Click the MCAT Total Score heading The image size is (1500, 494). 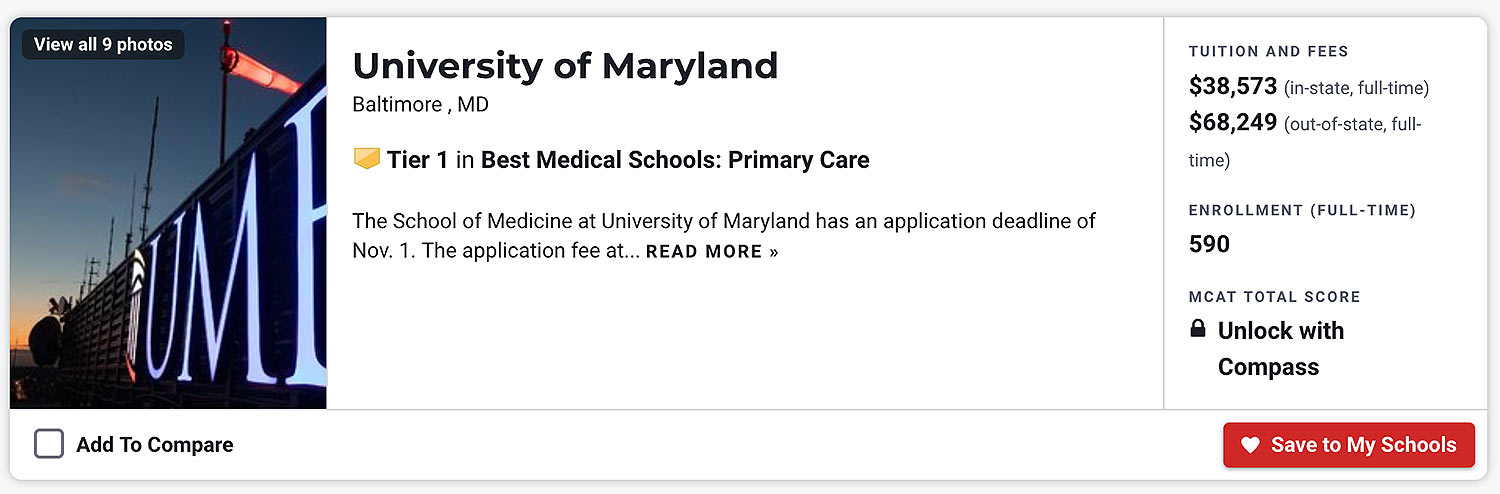tap(1274, 297)
